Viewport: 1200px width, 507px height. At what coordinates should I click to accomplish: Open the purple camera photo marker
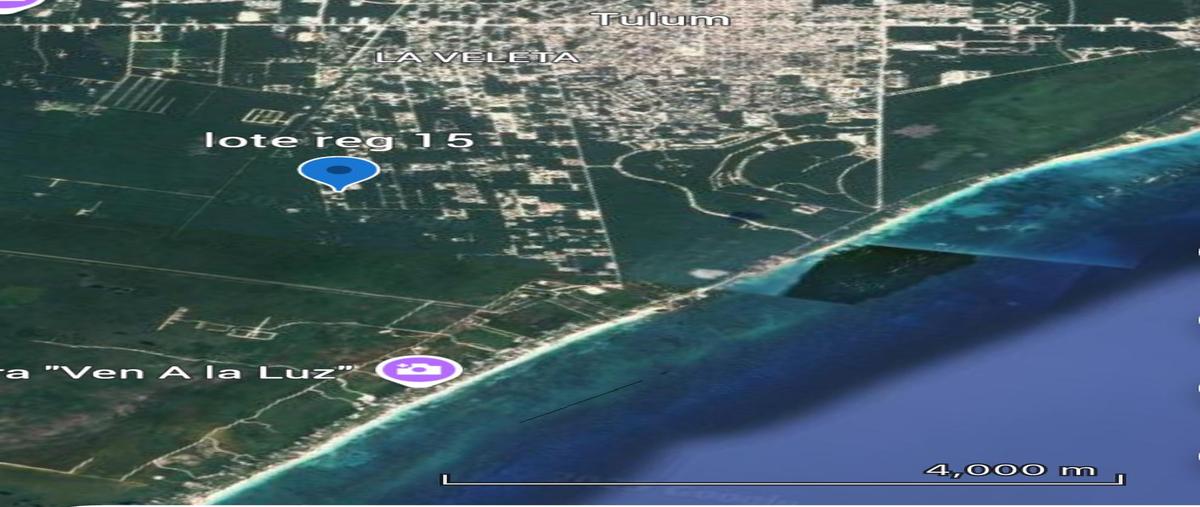(x=419, y=369)
